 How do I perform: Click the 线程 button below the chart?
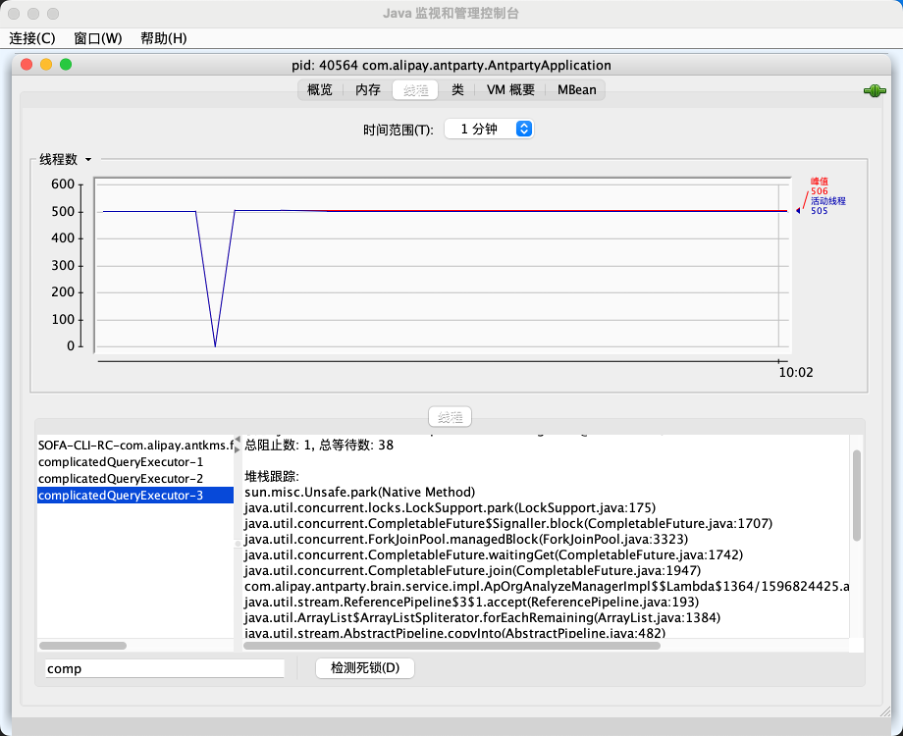(450, 417)
